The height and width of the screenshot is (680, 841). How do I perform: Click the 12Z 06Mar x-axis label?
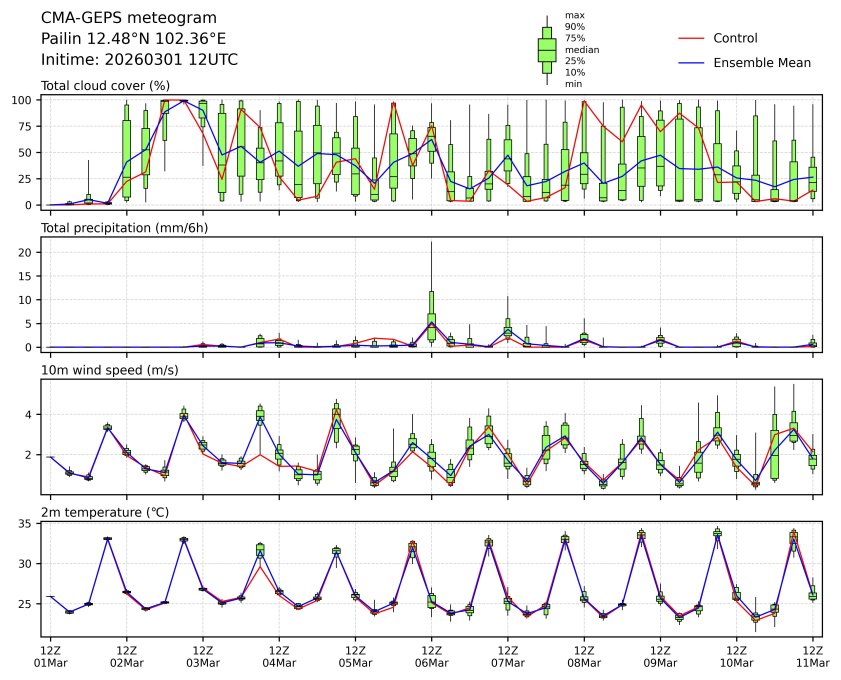[431, 656]
